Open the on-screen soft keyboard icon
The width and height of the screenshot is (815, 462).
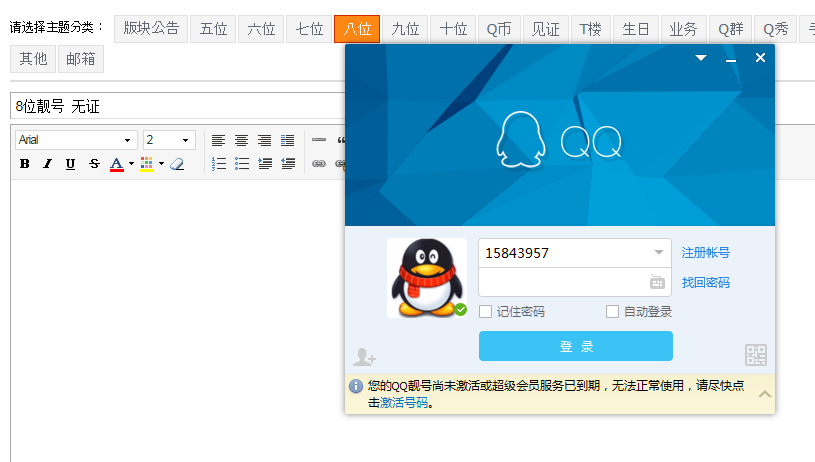(657, 282)
